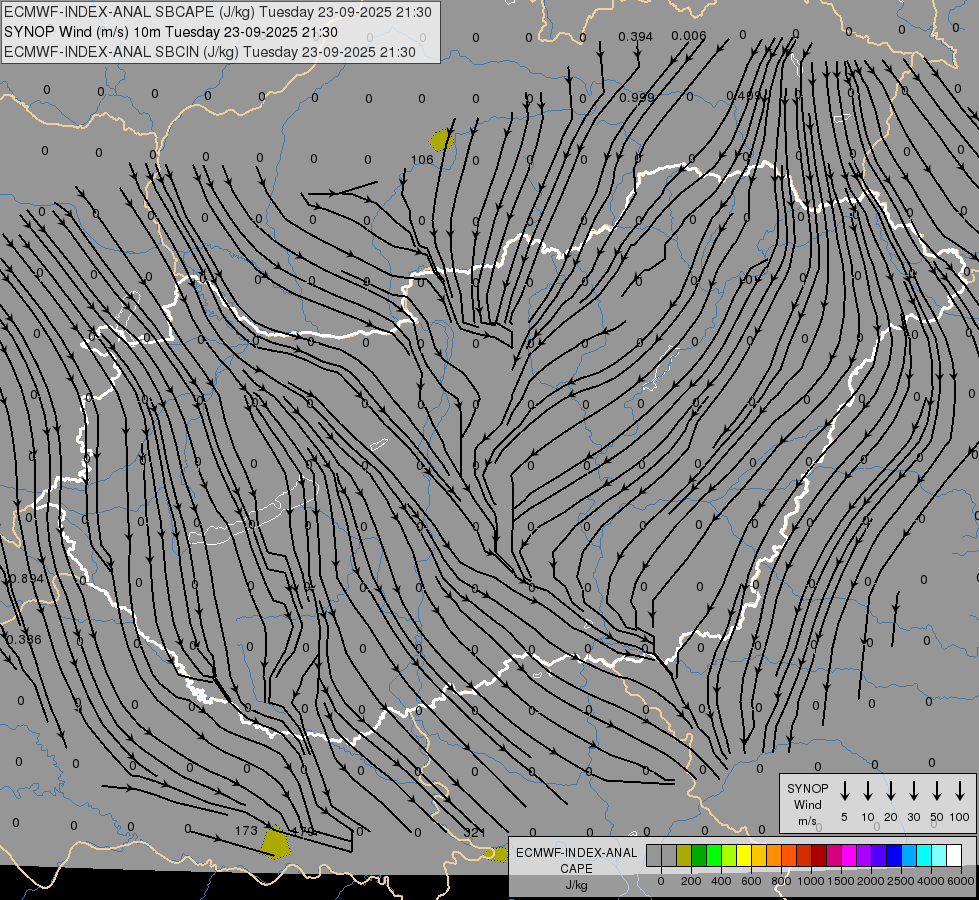979x900 pixels.
Task: Click the 2500 tick label on CAPE scale
Action: point(900,881)
